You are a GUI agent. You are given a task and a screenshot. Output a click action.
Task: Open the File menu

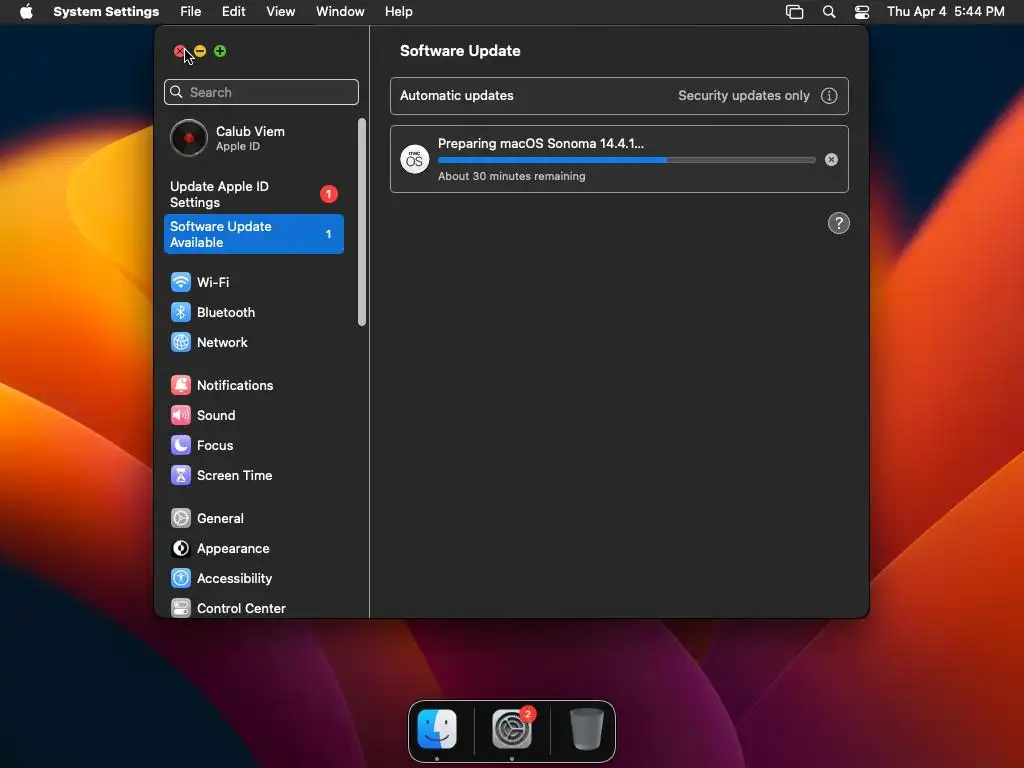[191, 12]
